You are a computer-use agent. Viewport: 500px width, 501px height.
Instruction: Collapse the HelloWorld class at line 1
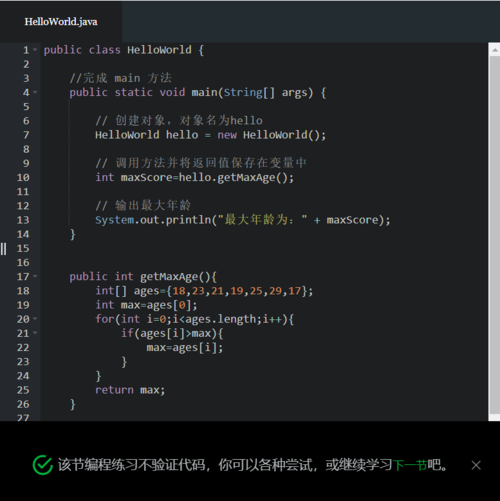35,50
